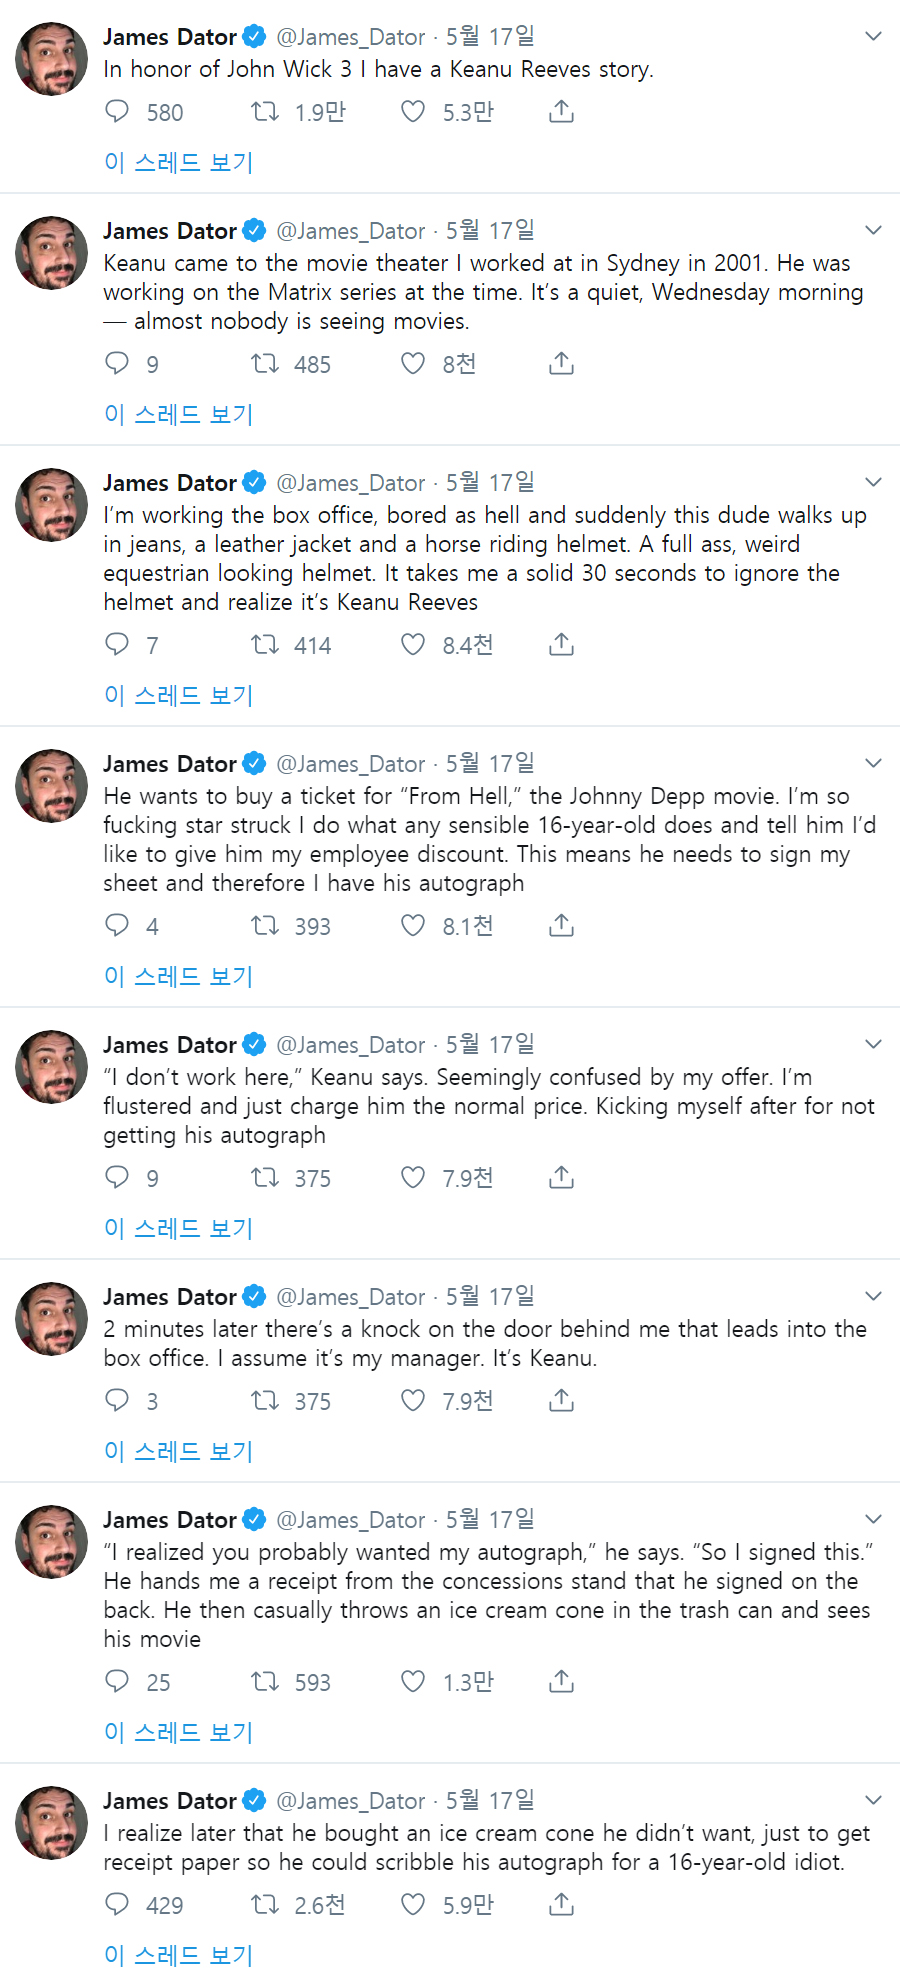The height and width of the screenshot is (1985, 900).
Task: Open the John Wick 3 tweet's options chevron
Action: (873, 37)
